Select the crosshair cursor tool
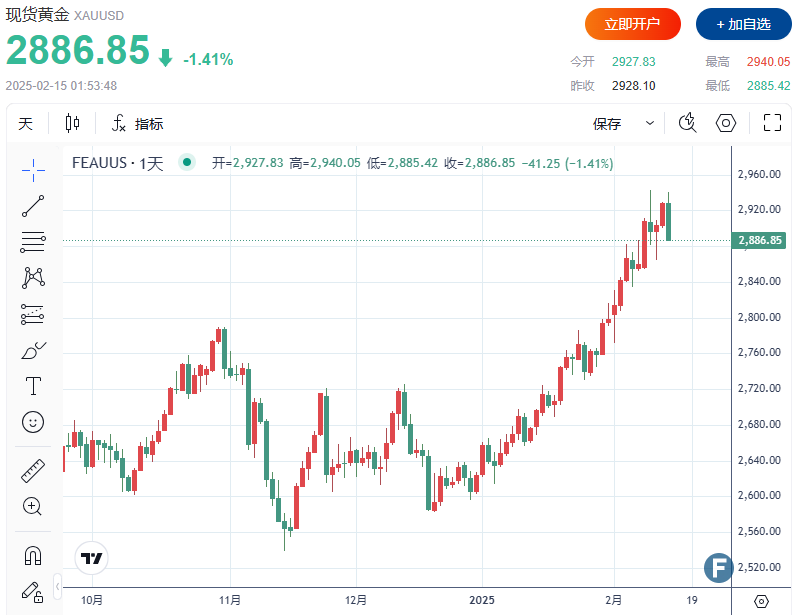Screen dimensions: 799x615 pyautogui.click(x=33, y=170)
